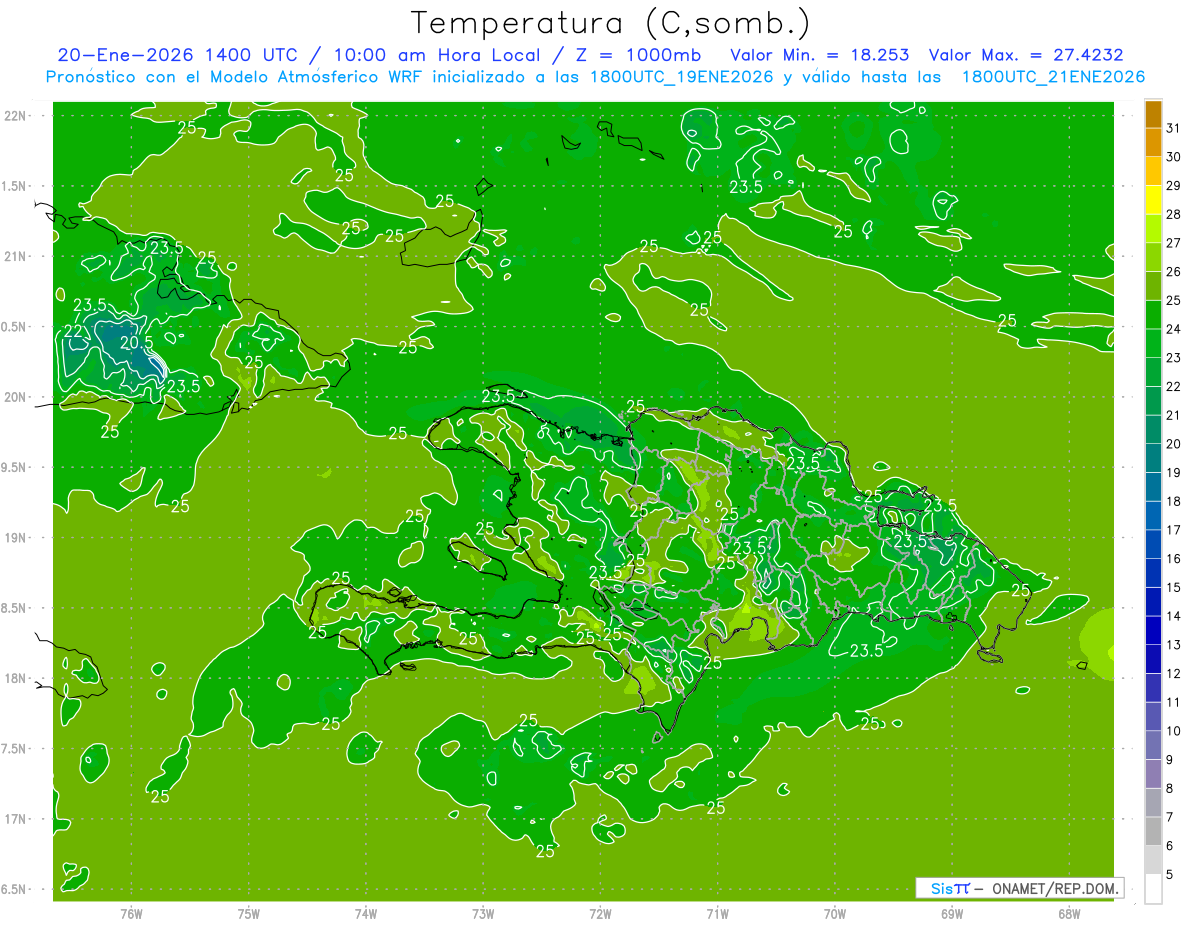Click the latitude label '22N'

[x=15, y=115]
